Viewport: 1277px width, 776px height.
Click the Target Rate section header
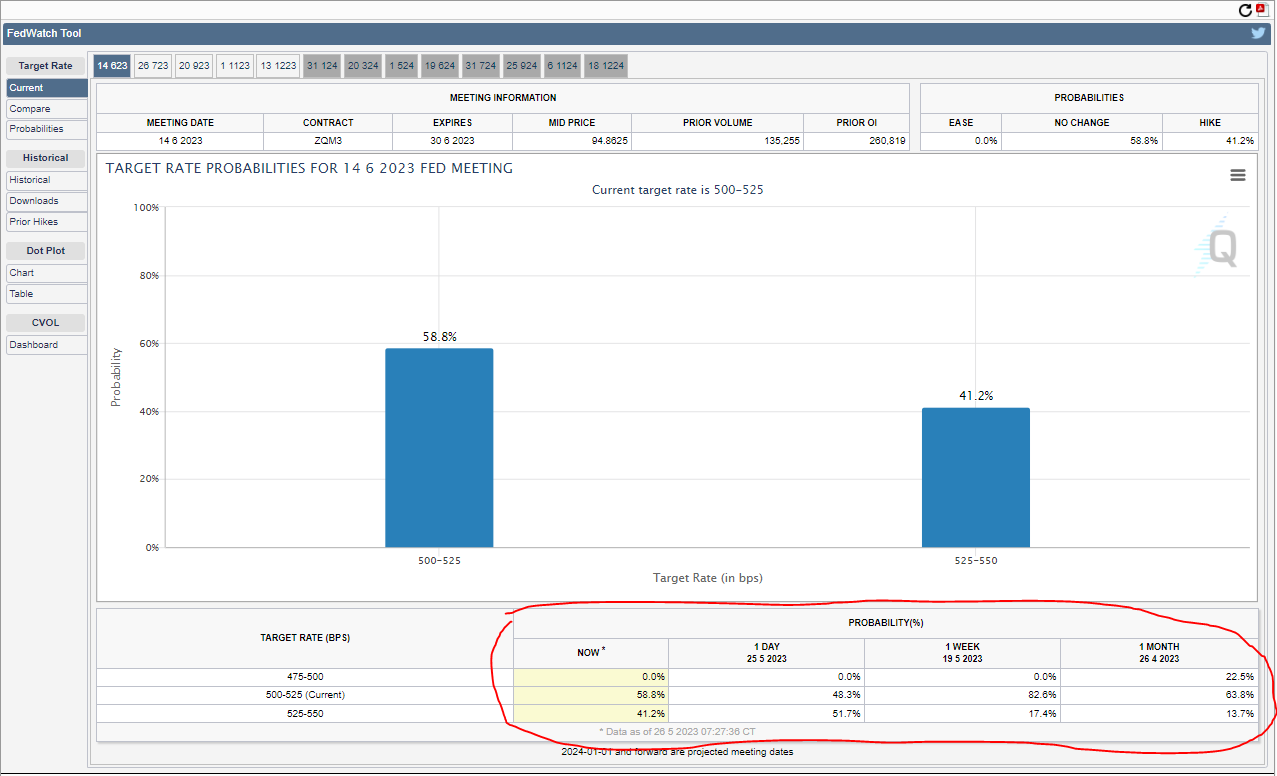[46, 66]
